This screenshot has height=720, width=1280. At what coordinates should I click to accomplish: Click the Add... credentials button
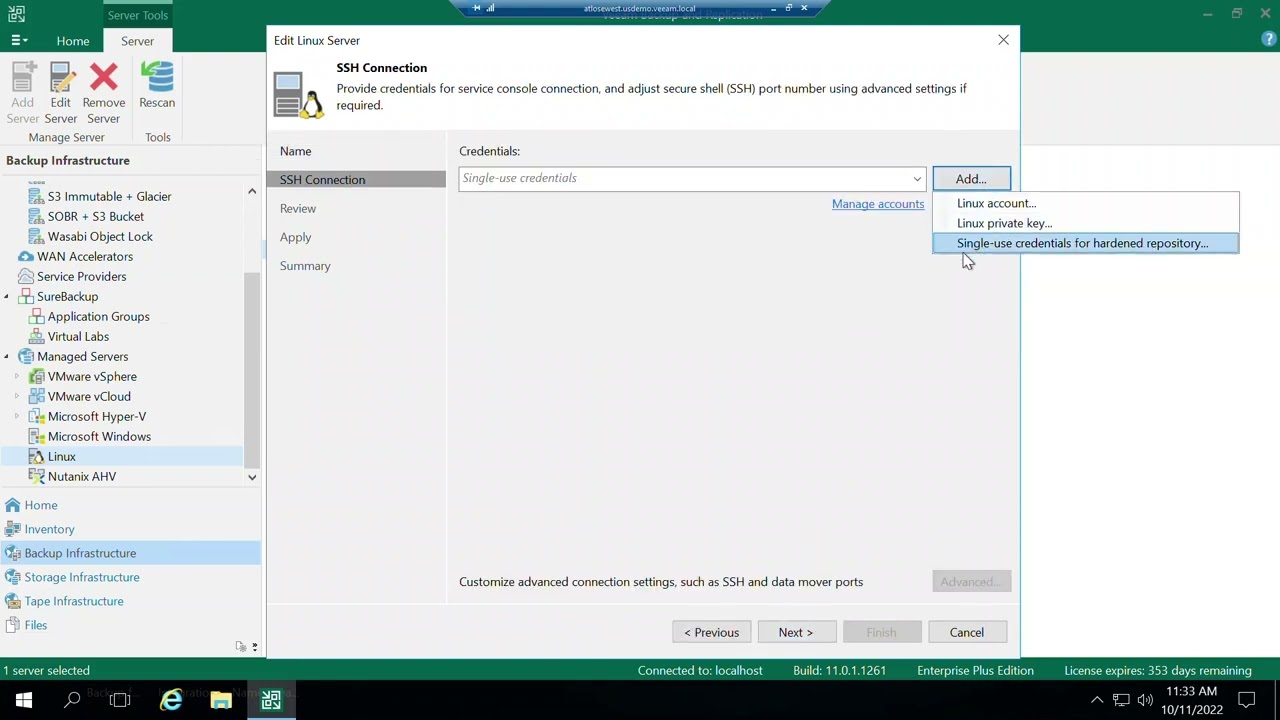(971, 179)
